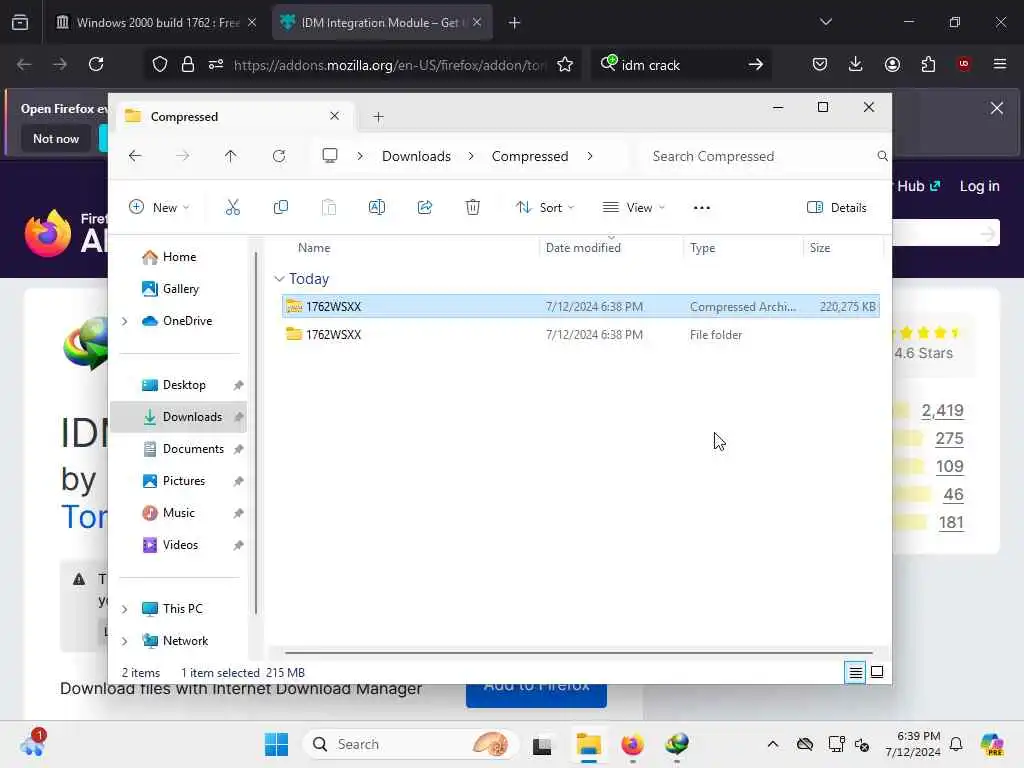Click the Not now button in Firefox
This screenshot has width=1024, height=768.
[x=56, y=138]
